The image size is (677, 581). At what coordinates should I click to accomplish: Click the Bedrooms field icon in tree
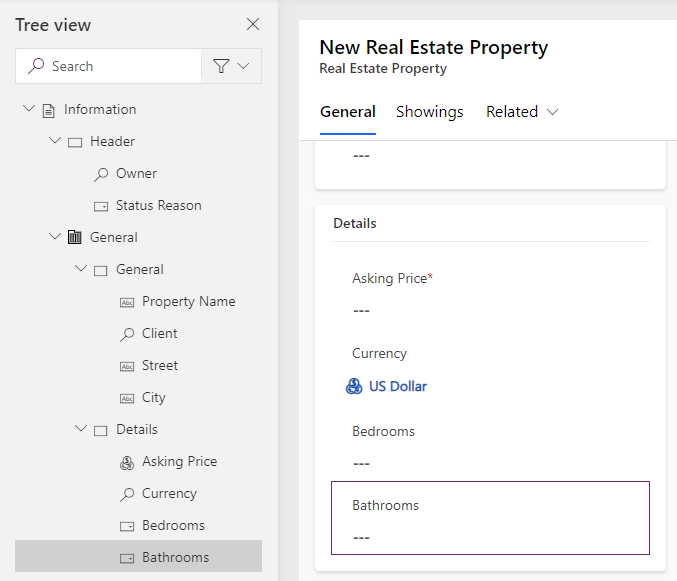127,525
